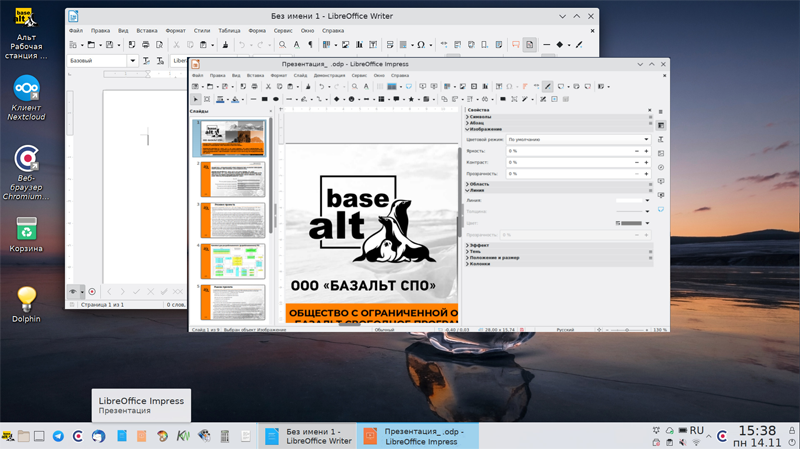Expand the Символы section in sidebar
Image resolution: width=800 pixels, height=449 pixels.
(x=480, y=117)
